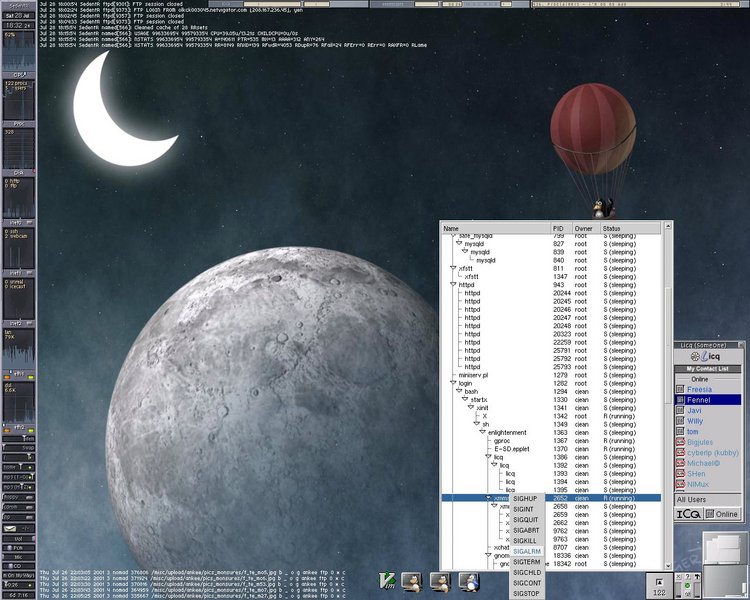Collapse the xfstt parent tree node
The height and width of the screenshot is (600, 750).
(453, 268)
